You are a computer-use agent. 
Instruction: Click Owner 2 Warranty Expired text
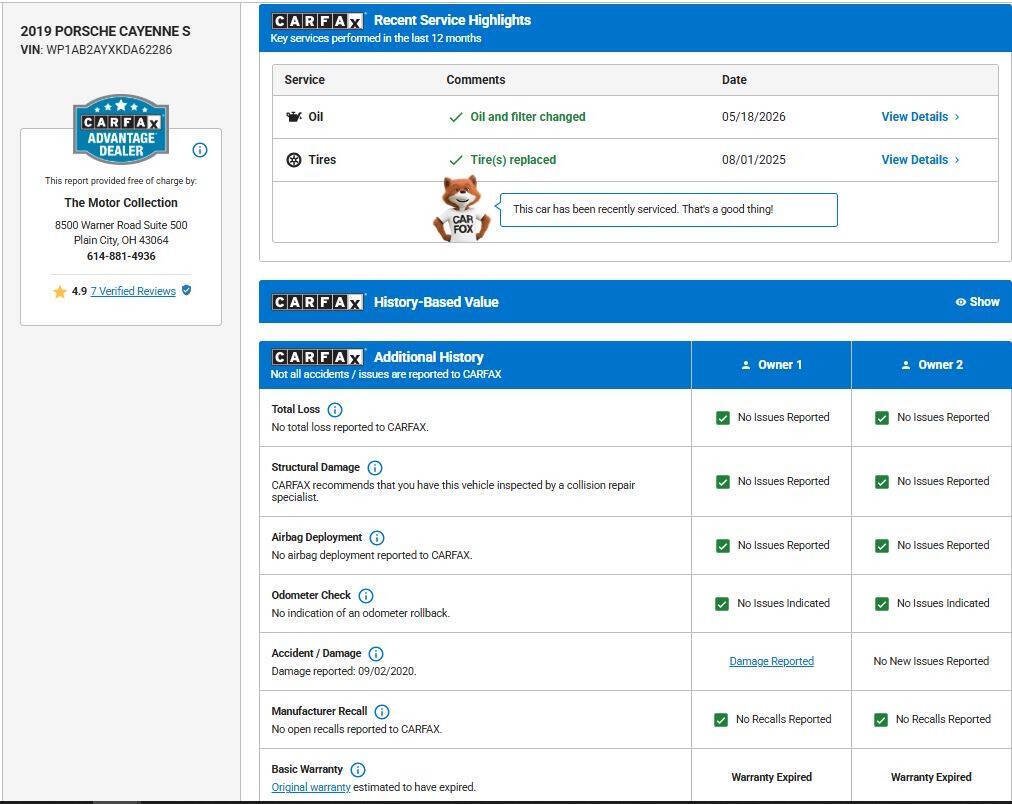pyautogui.click(x=931, y=778)
